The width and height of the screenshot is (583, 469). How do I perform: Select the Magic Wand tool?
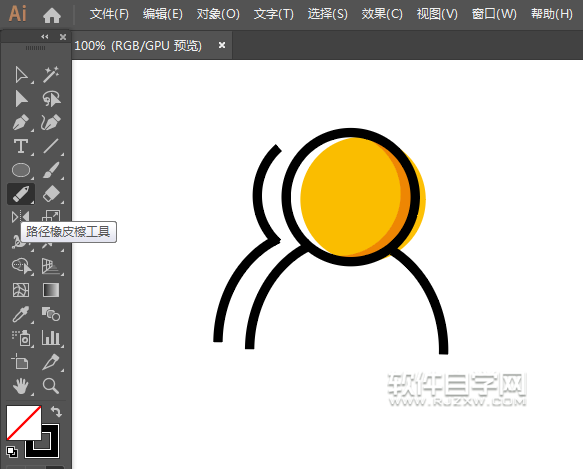click(x=51, y=75)
